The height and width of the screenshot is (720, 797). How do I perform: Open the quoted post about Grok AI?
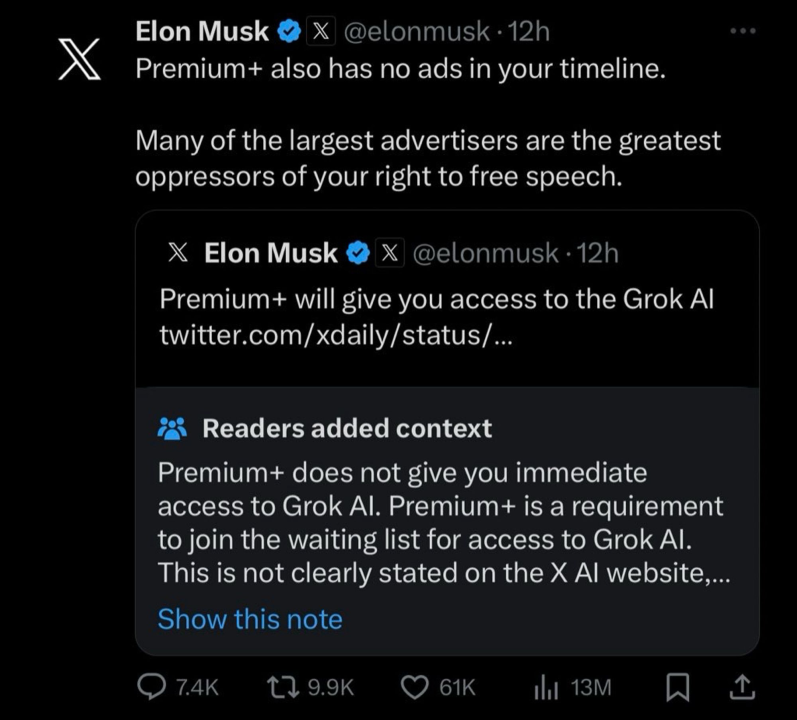[x=437, y=299]
